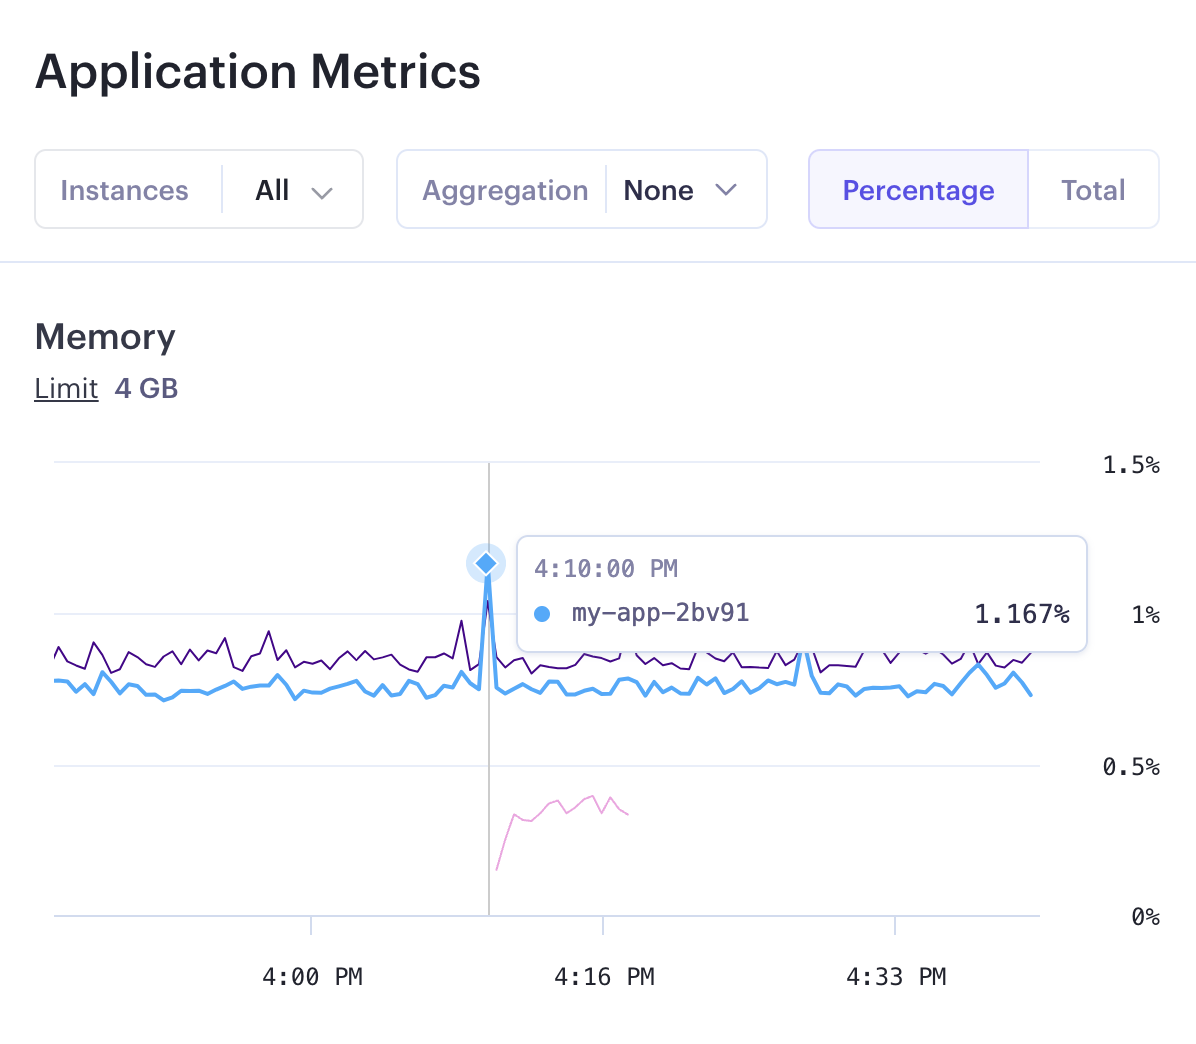The width and height of the screenshot is (1196, 1044).
Task: Open the Instances All dropdown
Action: pyautogui.click(x=290, y=189)
